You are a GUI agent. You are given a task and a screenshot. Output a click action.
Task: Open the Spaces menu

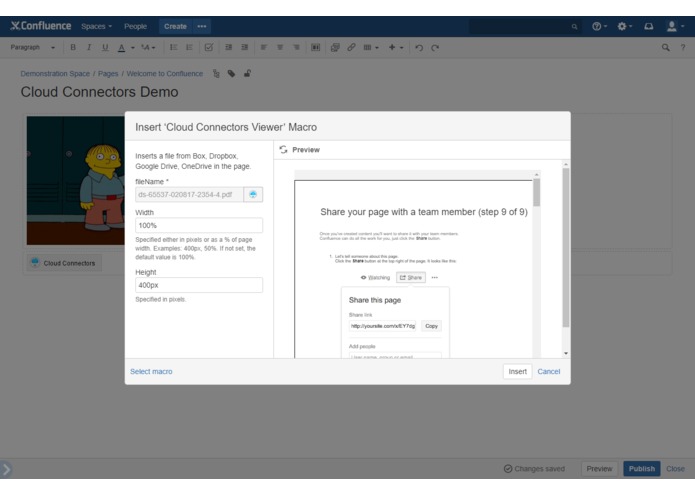(x=96, y=27)
